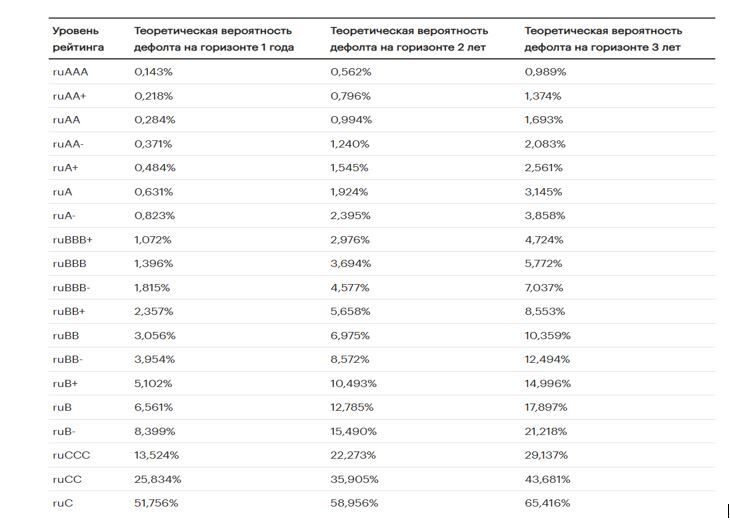This screenshot has height=520, width=730.
Task: Select the 17,897% value for ruB
Action: (x=546, y=408)
